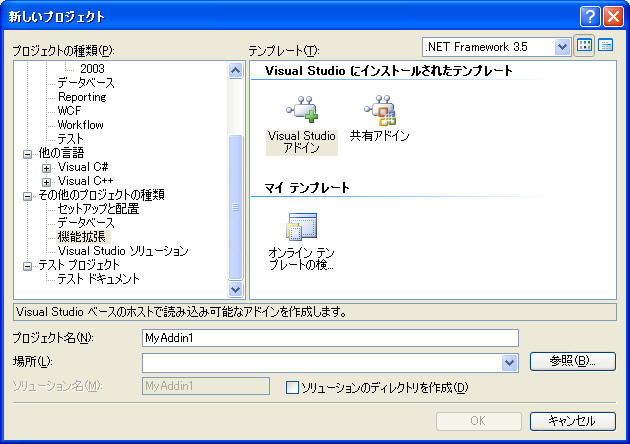The height and width of the screenshot is (444, 630).
Task: Click the プロジェクト名 input field
Action: pyautogui.click(x=330, y=338)
